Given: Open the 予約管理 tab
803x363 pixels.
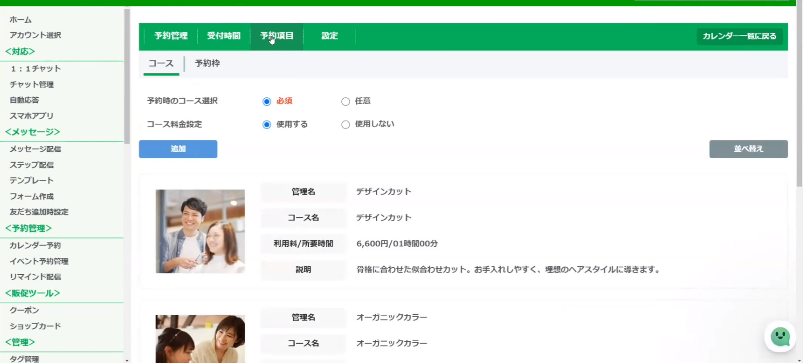Looking at the screenshot, I should pyautogui.click(x=171, y=36).
